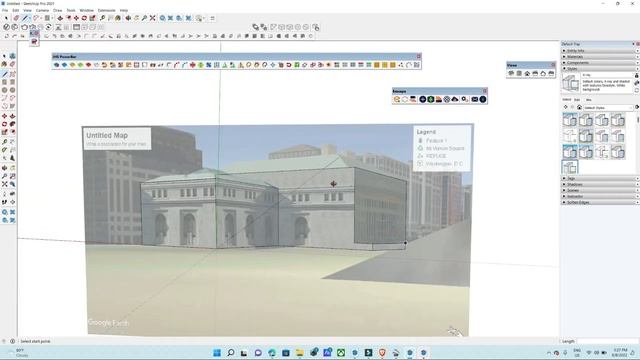Image resolution: width=640 pixels, height=360 pixels.
Task: Pick the Rotate tool in the top toolbar
Action: pyautogui.click(x=84, y=18)
